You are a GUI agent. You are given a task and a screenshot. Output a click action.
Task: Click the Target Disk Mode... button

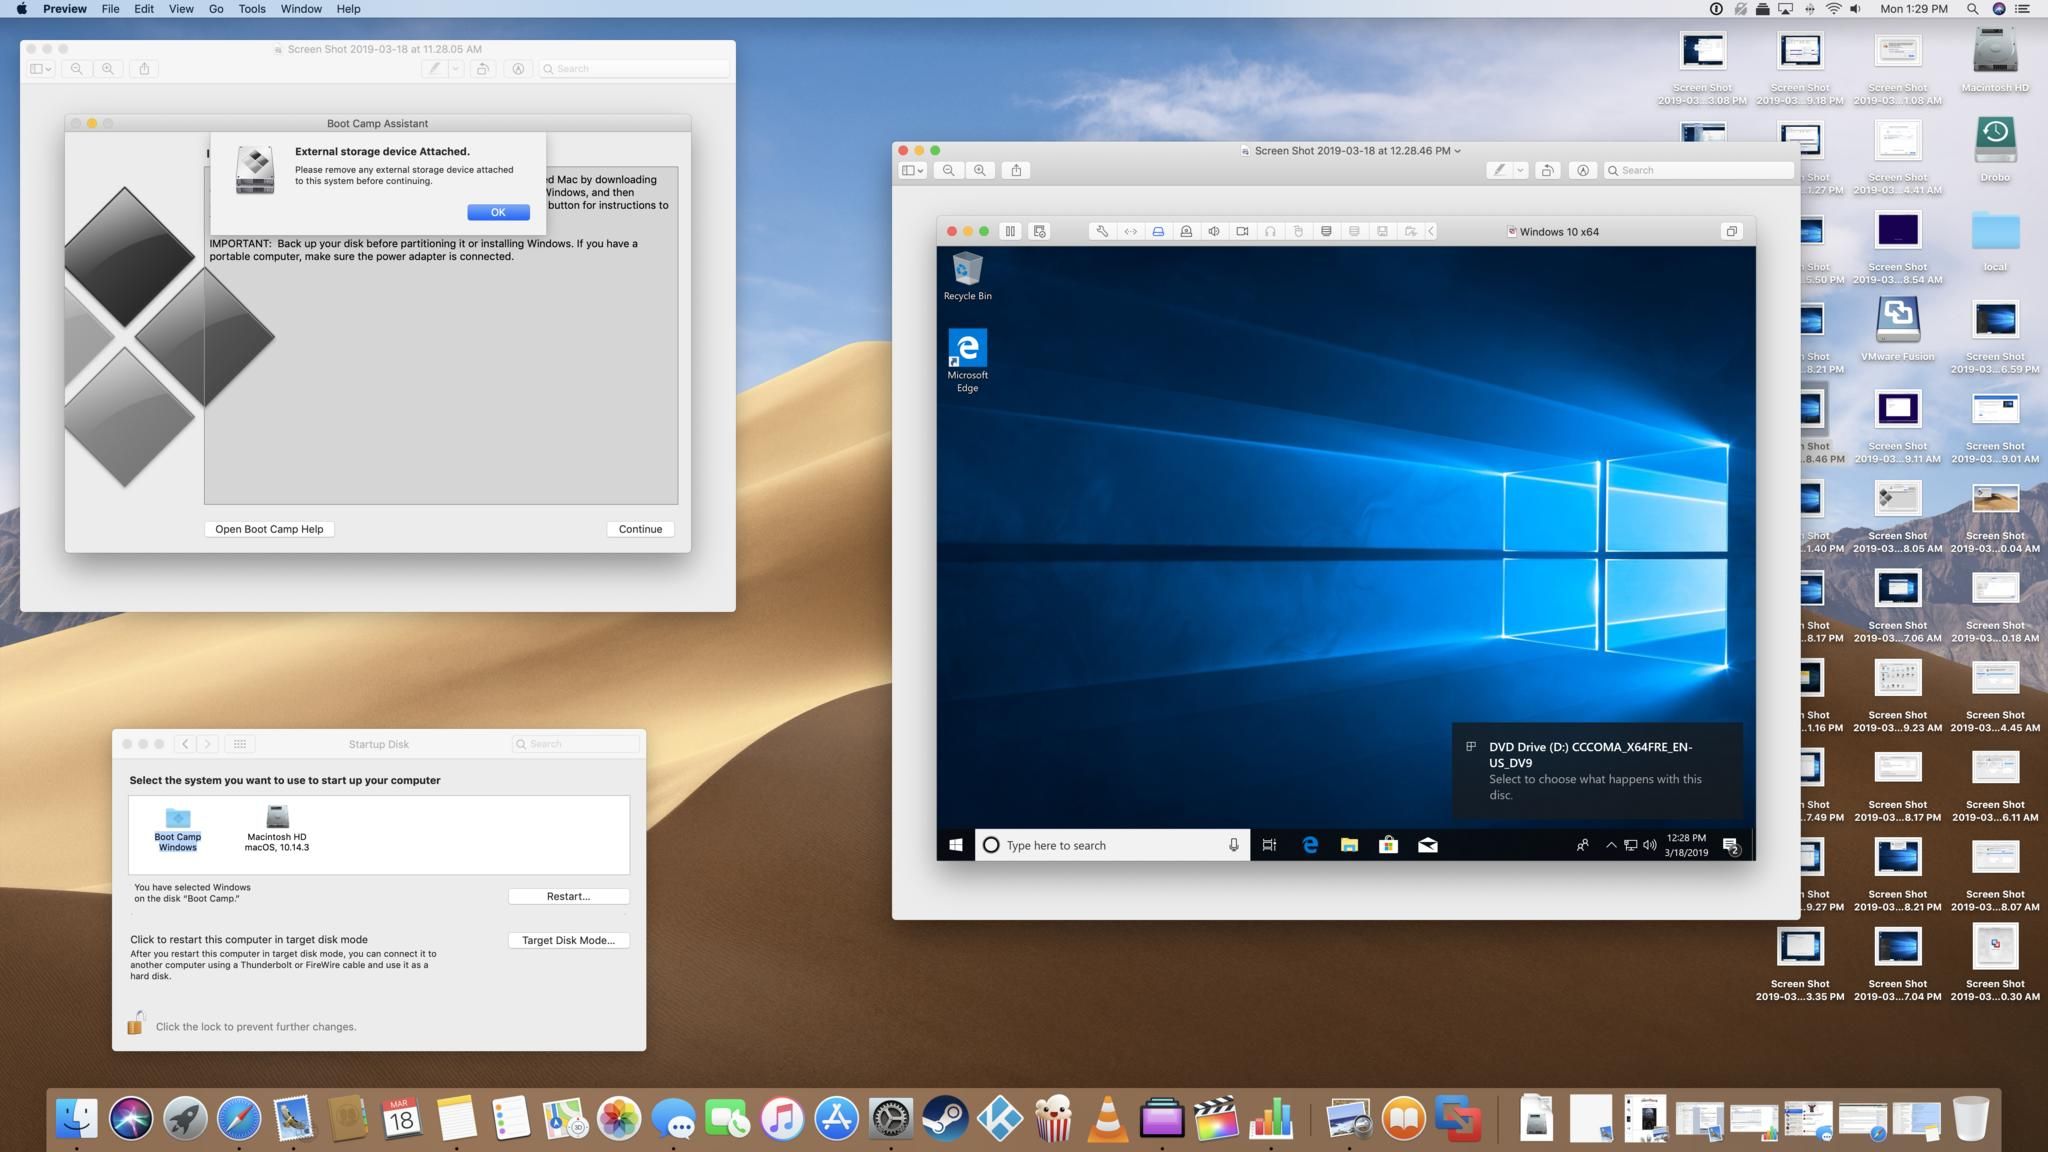coord(568,940)
